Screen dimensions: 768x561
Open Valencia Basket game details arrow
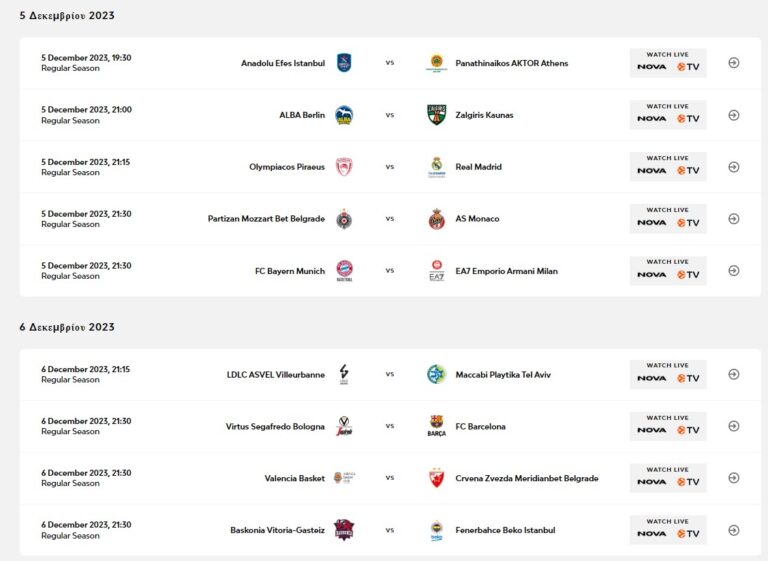pos(733,478)
